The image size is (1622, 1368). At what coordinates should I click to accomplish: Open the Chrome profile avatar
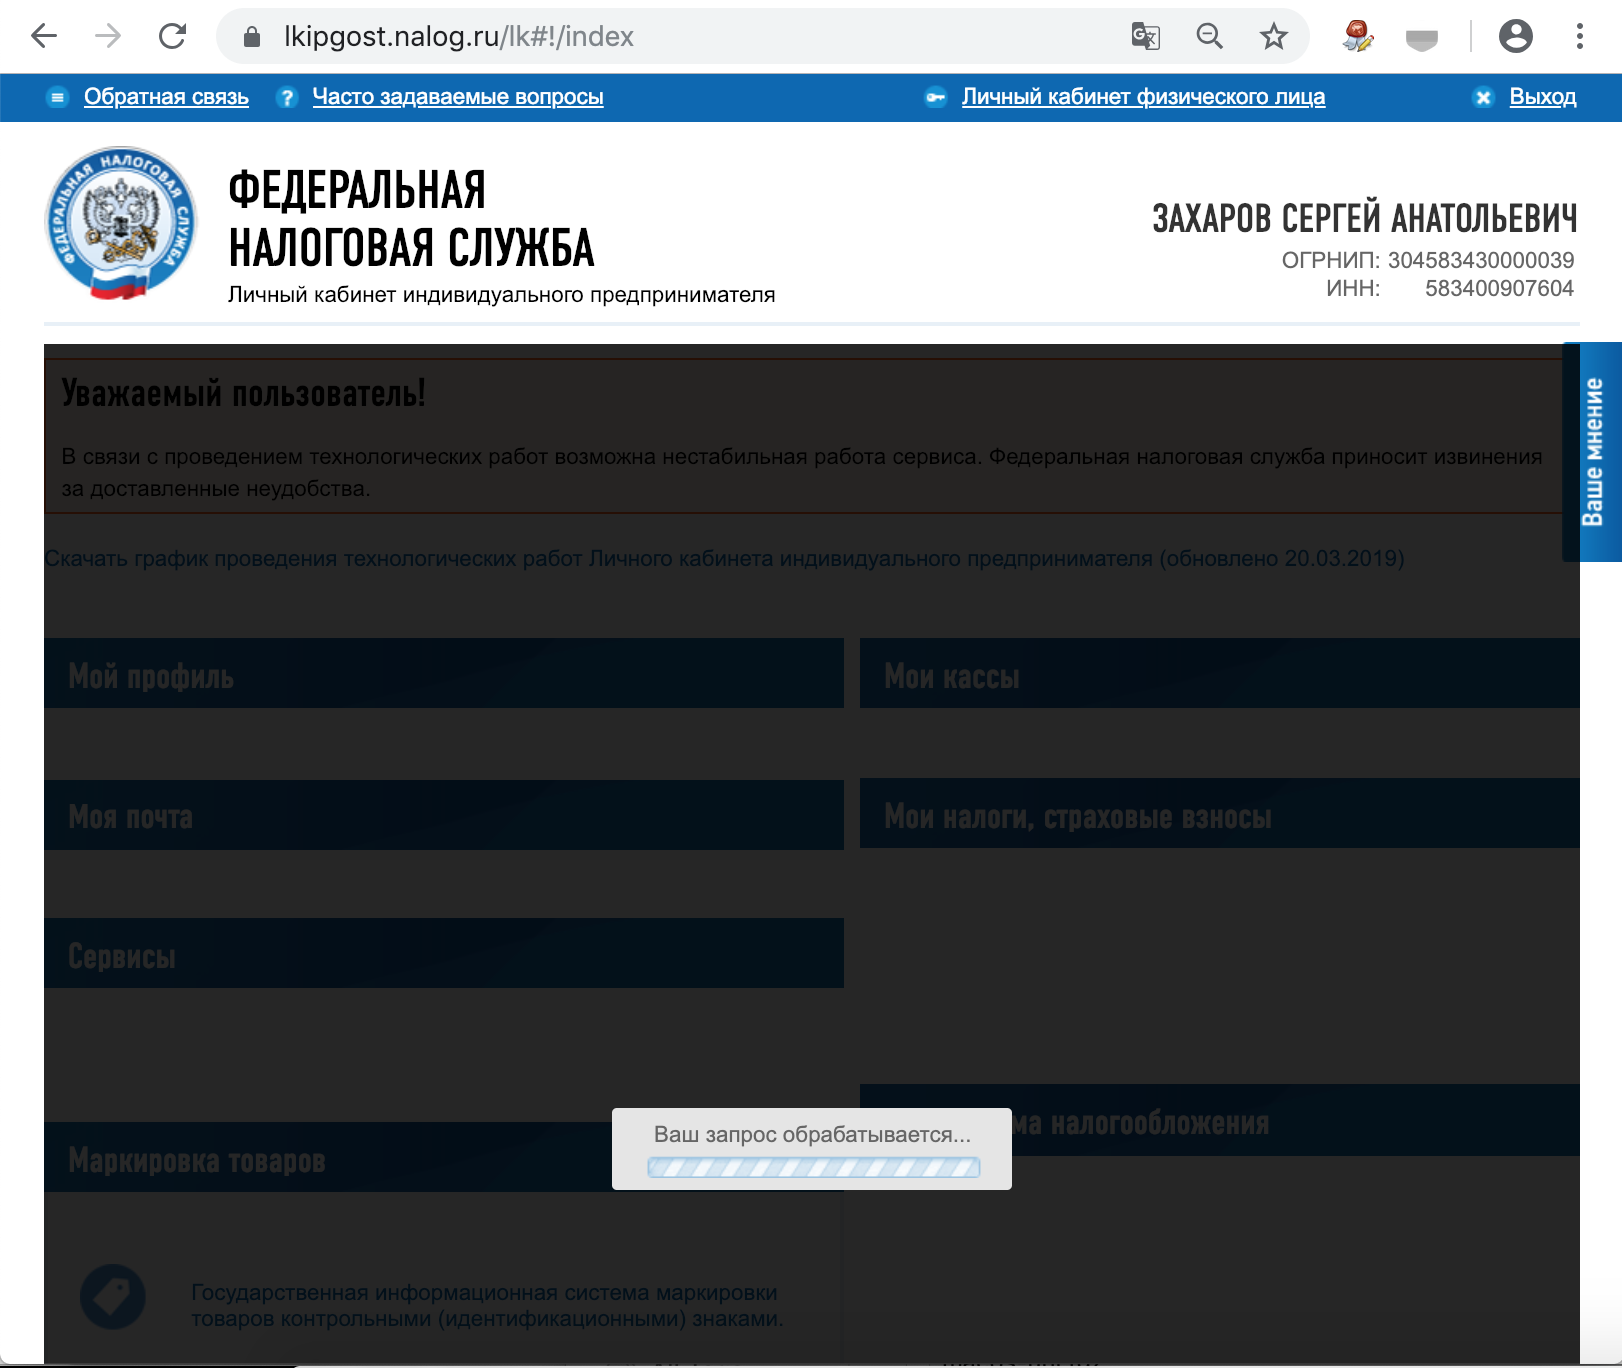pos(1516,37)
